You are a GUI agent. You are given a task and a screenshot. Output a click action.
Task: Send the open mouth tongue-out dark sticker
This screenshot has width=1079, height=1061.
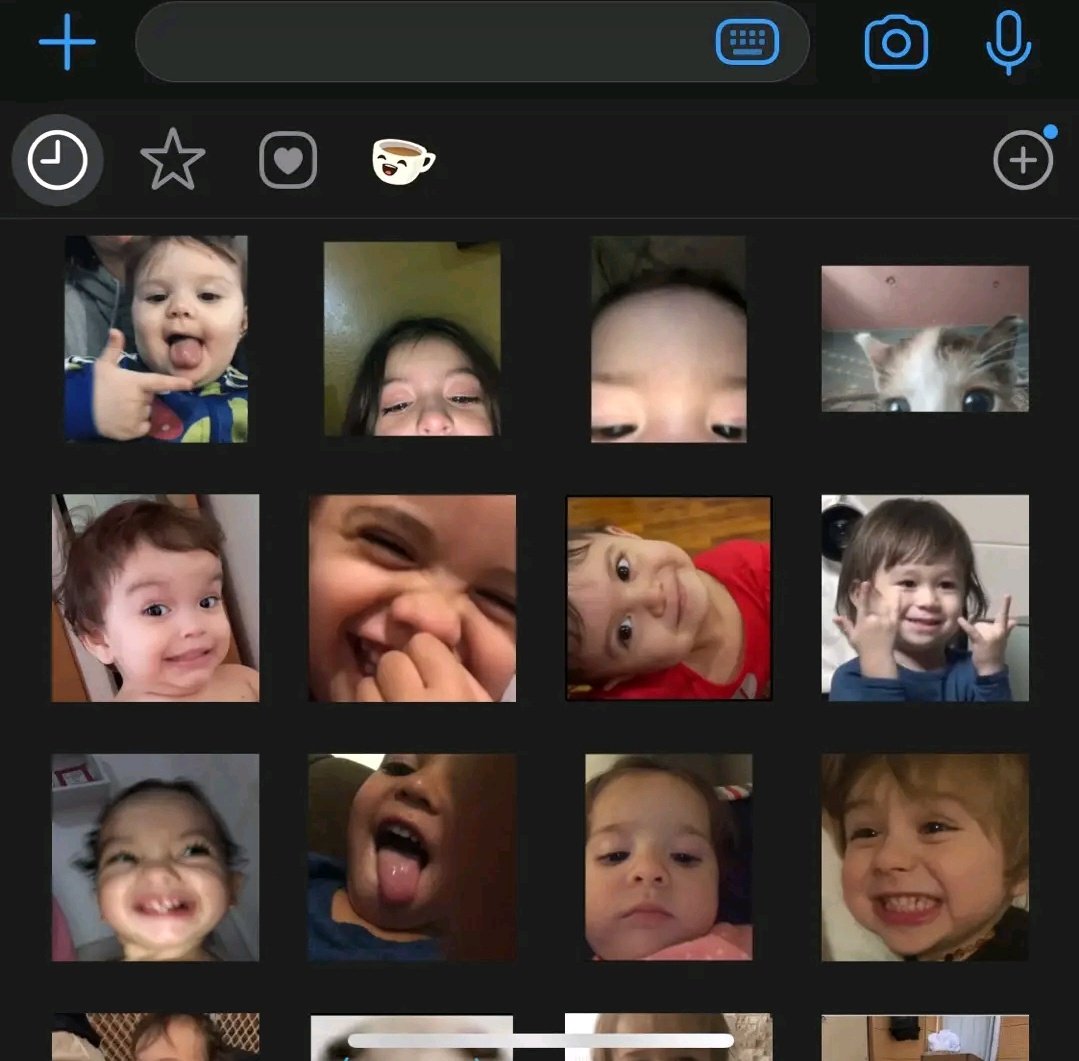[x=412, y=857]
